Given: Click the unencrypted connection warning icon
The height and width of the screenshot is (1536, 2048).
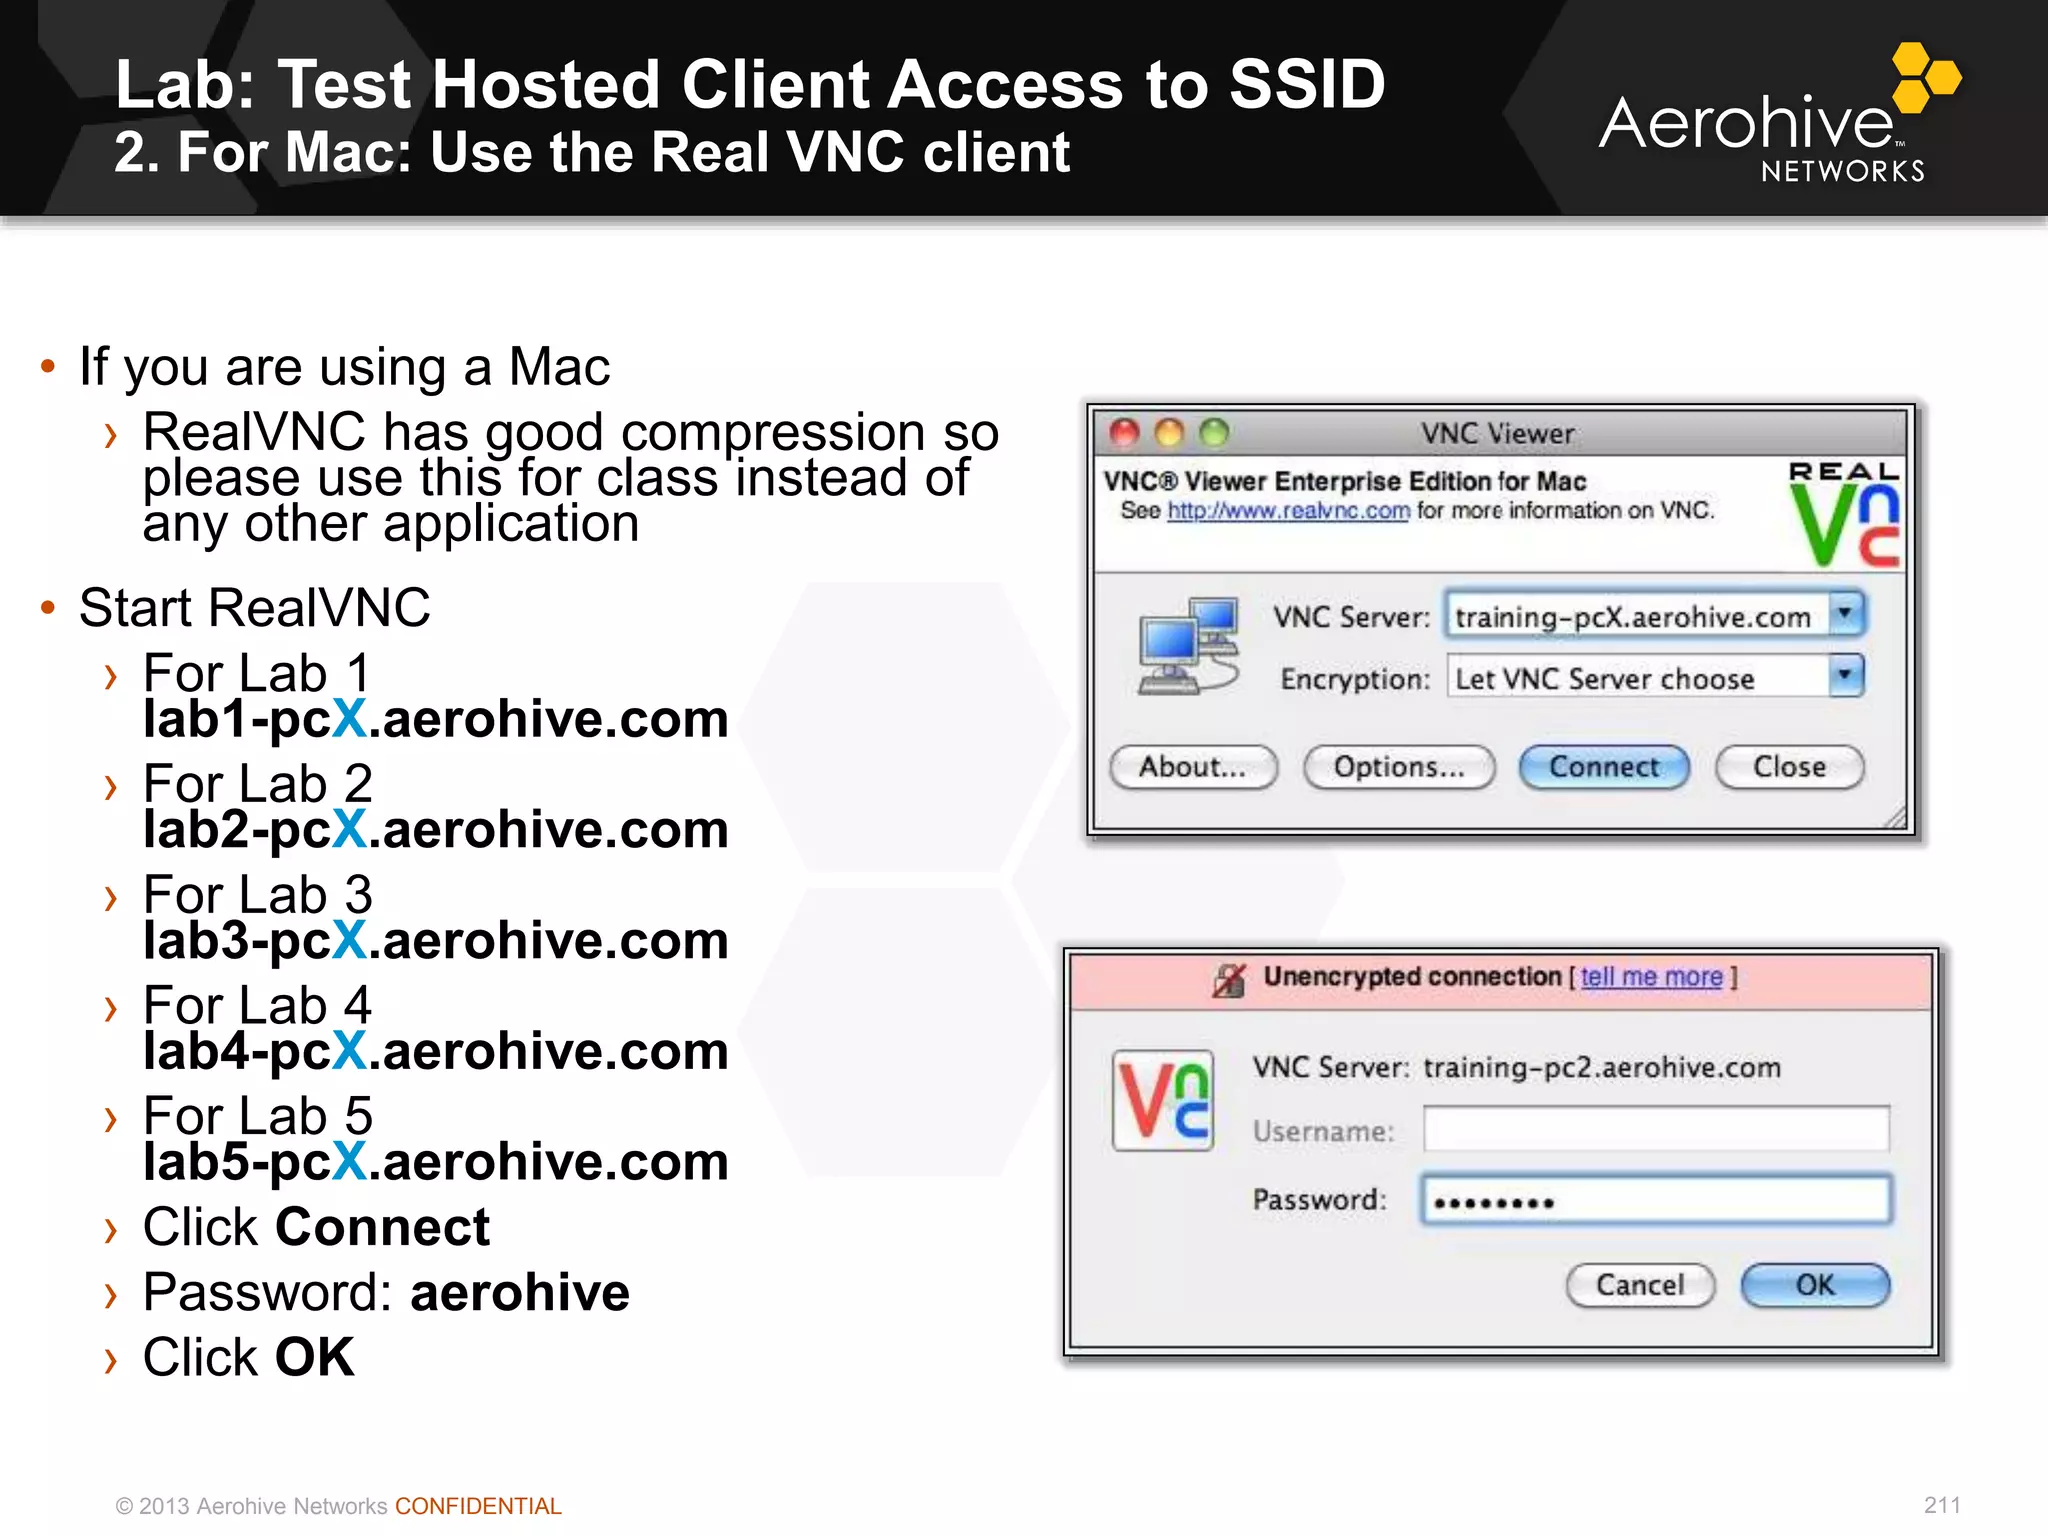Looking at the screenshot, I should (1230, 980).
